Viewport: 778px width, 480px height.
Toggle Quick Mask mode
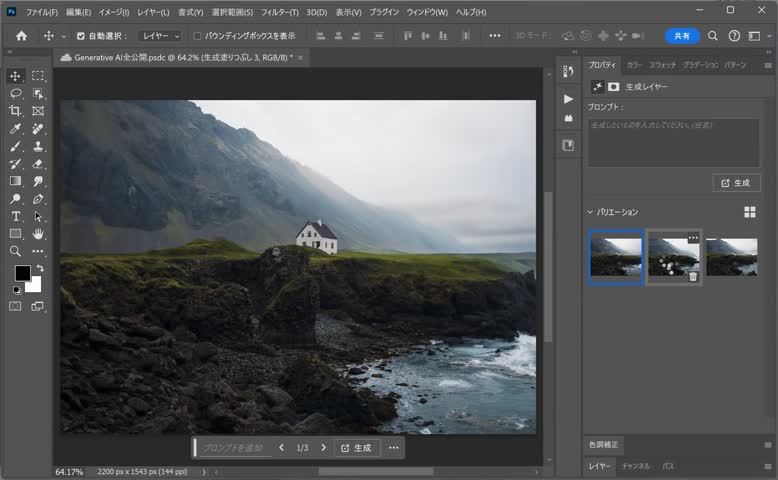tap(15, 306)
